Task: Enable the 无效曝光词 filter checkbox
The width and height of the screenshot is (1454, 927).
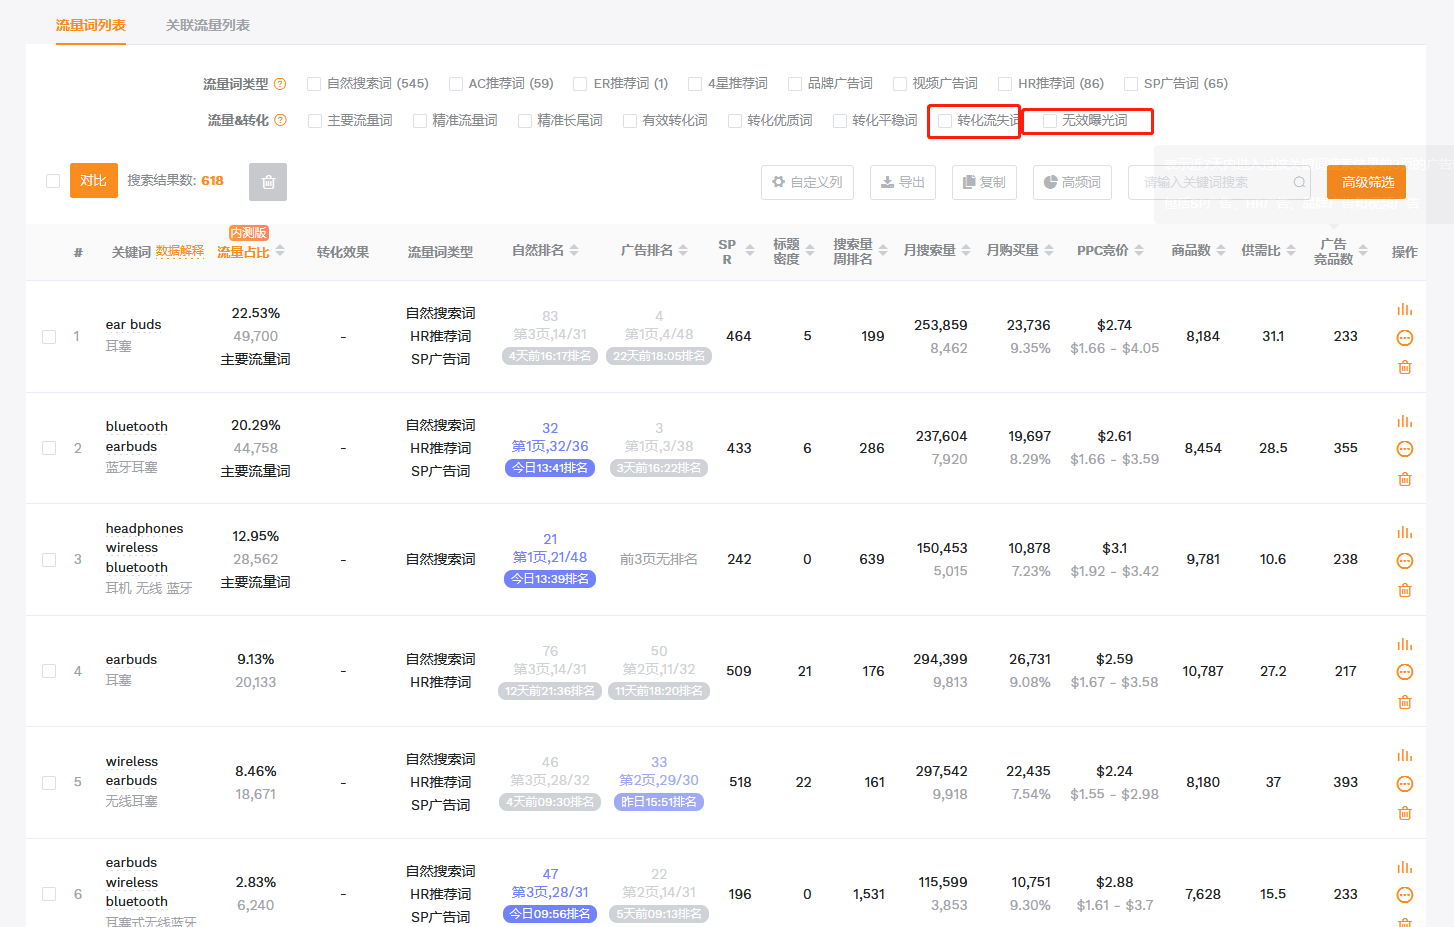Action: (x=1050, y=121)
